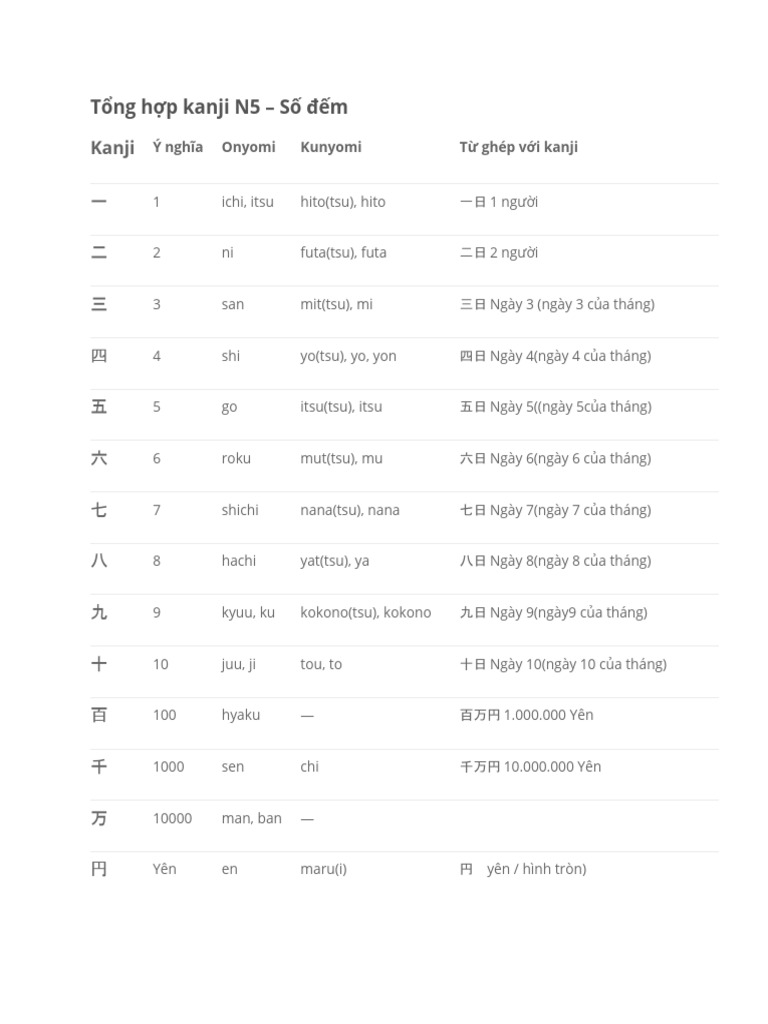Click '十日 Ngày 10' compound entry
Image resolution: width=768 pixels, height=1024 pixels.
[563, 664]
